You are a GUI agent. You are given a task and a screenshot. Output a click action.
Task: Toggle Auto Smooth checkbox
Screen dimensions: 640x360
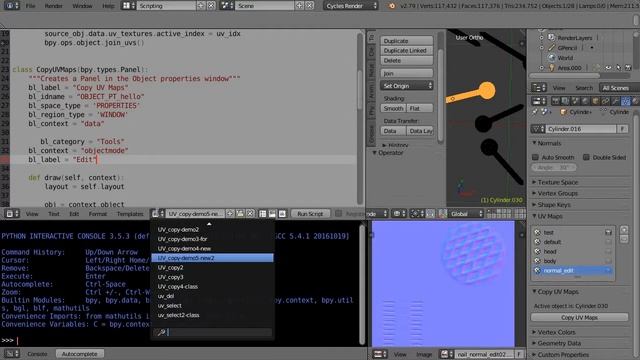click(x=536, y=157)
